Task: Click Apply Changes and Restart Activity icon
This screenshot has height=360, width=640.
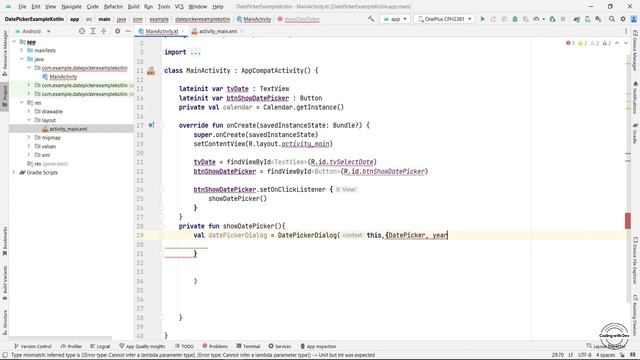Action: tap(493, 19)
